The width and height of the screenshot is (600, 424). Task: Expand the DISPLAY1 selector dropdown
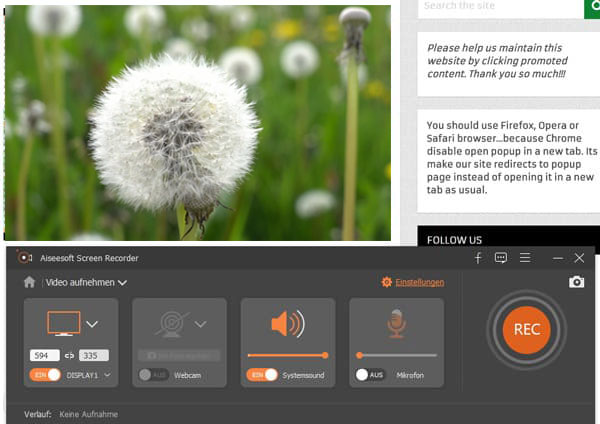106,375
